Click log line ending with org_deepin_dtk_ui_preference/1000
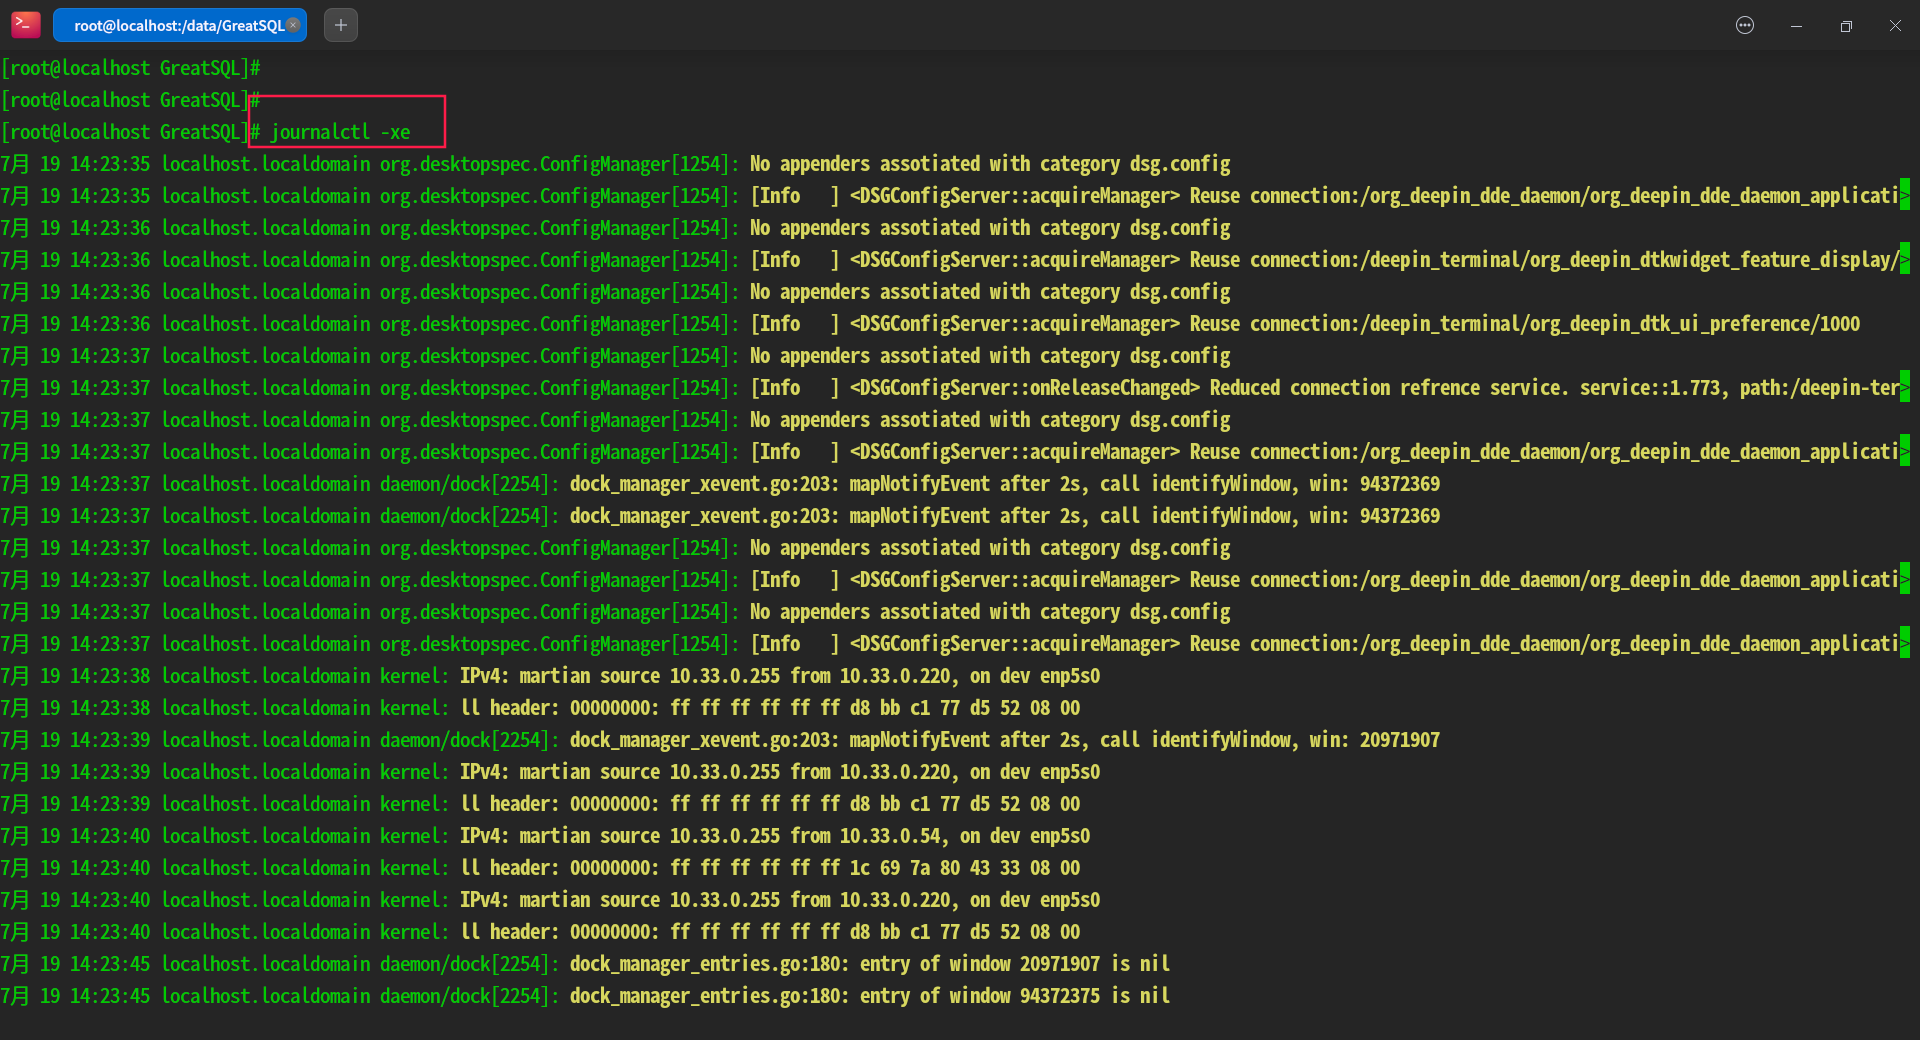Viewport: 1920px width, 1040px height. point(930,324)
